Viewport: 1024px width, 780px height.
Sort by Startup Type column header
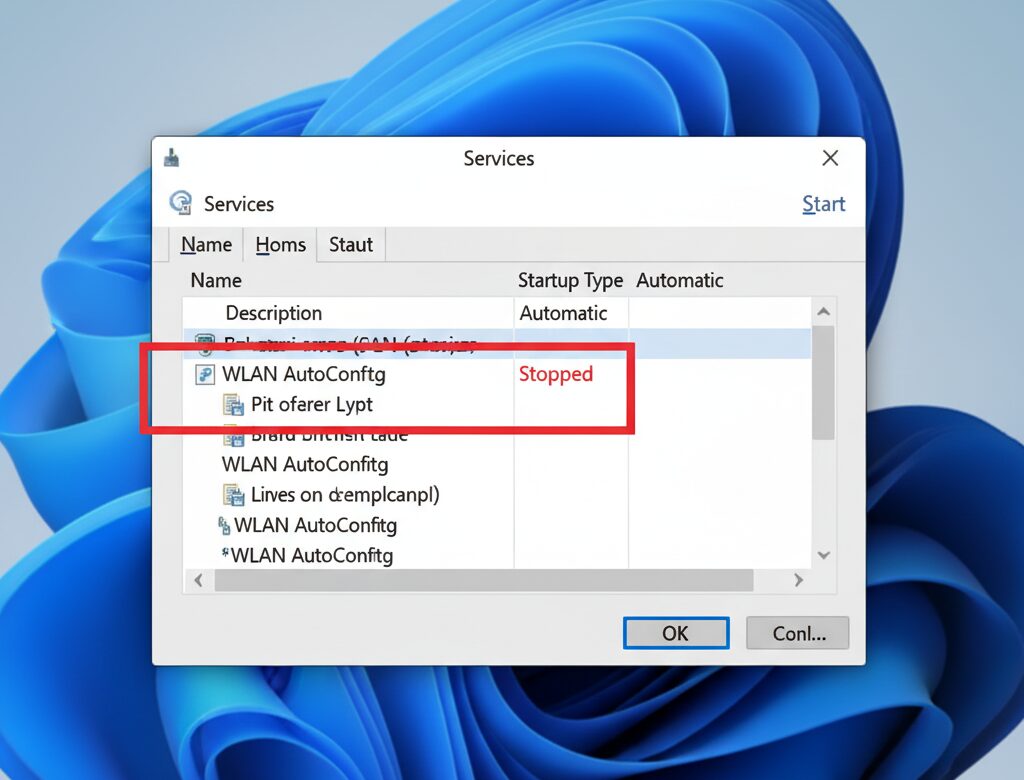(x=569, y=280)
